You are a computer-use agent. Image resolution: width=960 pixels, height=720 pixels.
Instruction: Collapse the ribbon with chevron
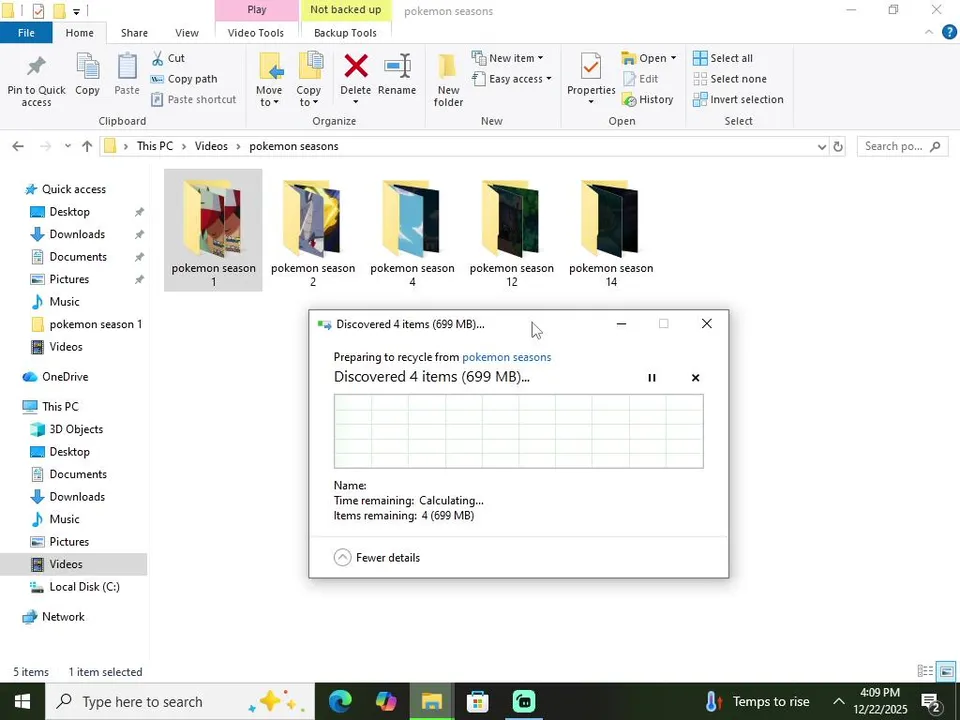point(929,32)
